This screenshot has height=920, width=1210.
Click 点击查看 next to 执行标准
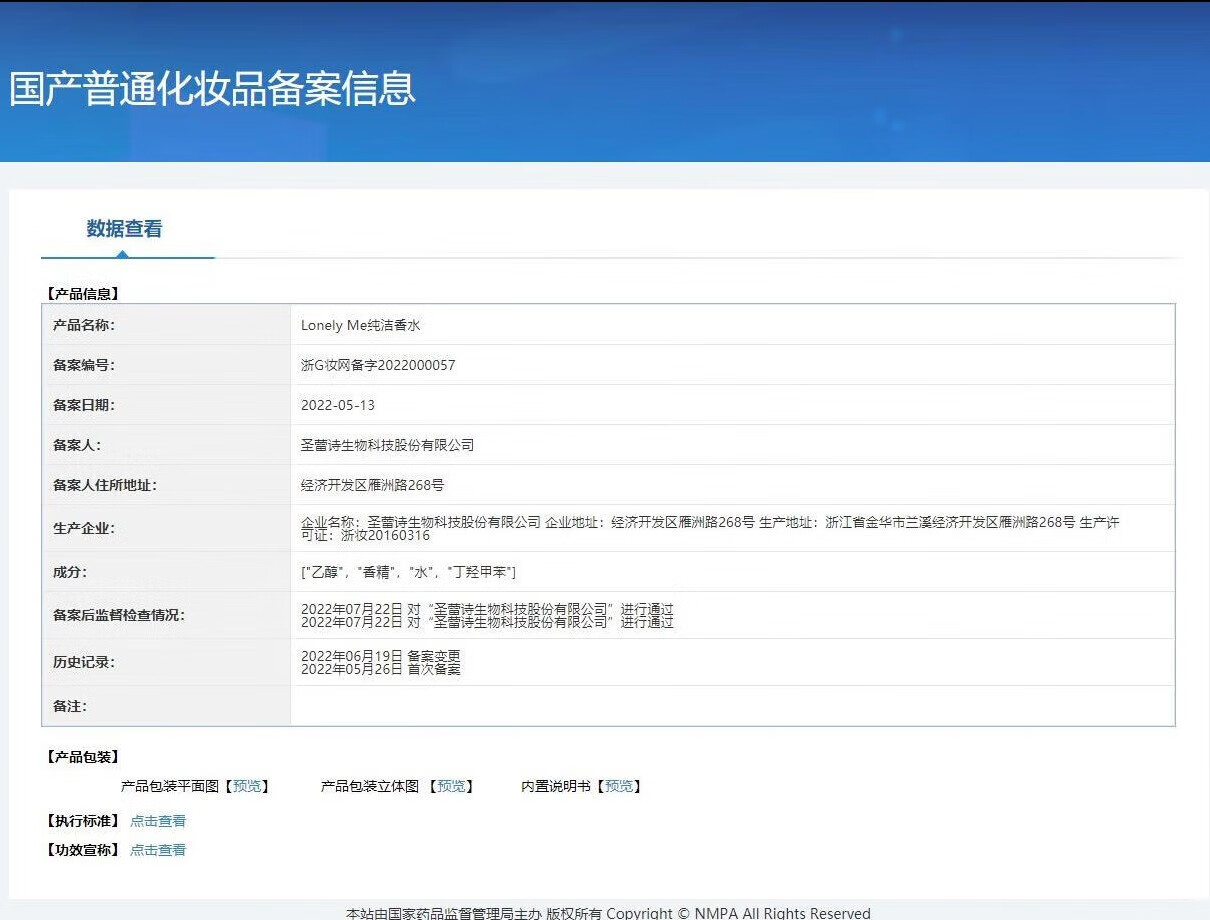[x=158, y=821]
